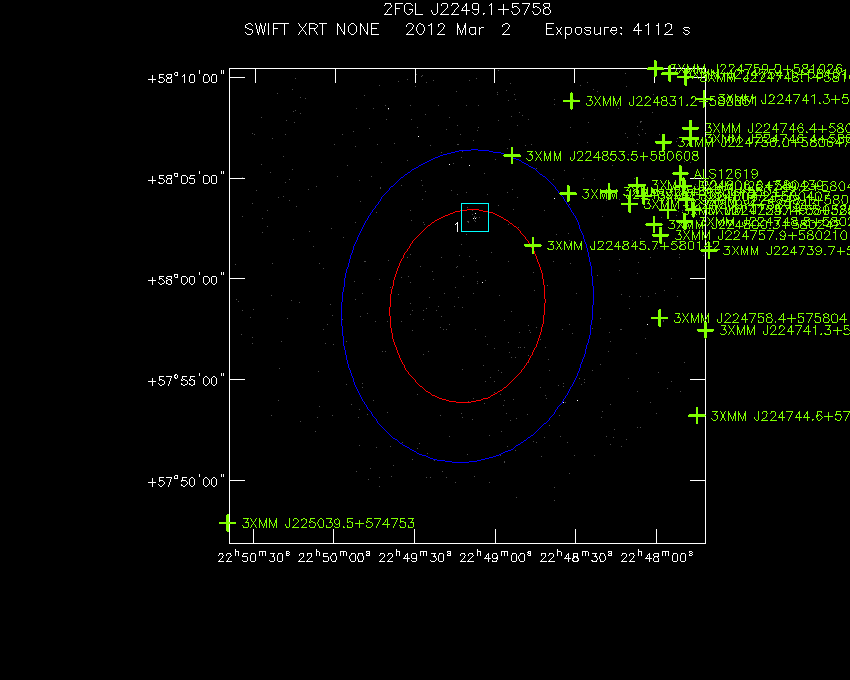
Task: Click the cross marker for 3XMM J224744.6
Action: pyautogui.click(x=697, y=416)
